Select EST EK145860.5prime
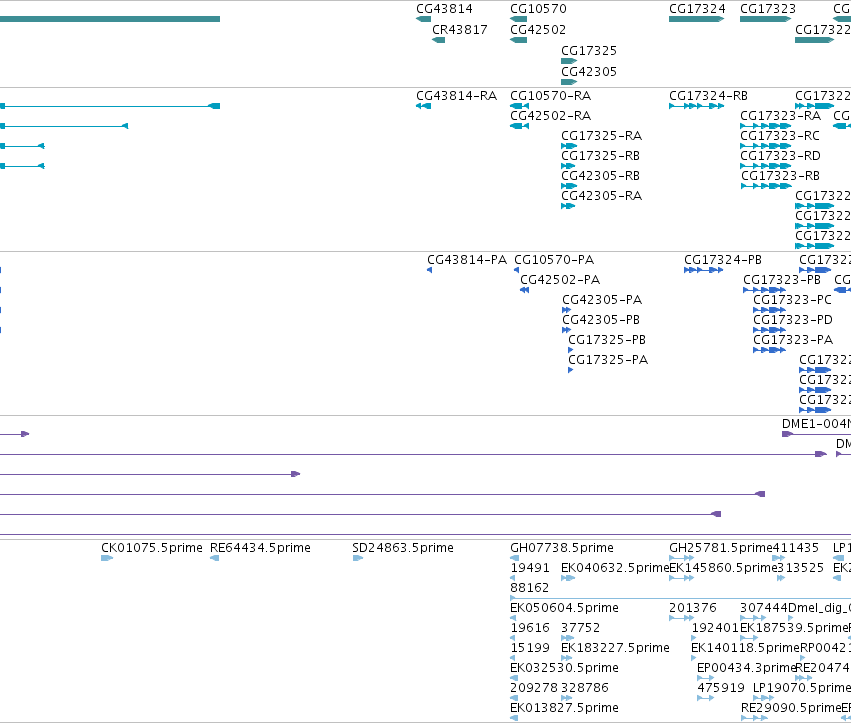The height and width of the screenshot is (723, 851). pyautogui.click(x=723, y=568)
